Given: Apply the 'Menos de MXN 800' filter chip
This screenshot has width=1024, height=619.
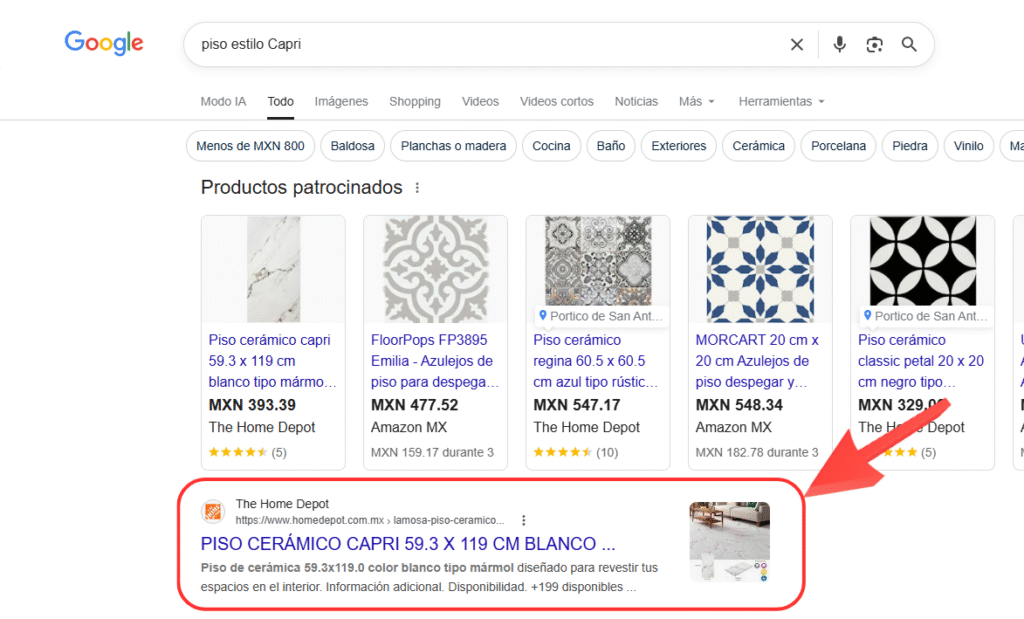Looking at the screenshot, I should 250,146.
